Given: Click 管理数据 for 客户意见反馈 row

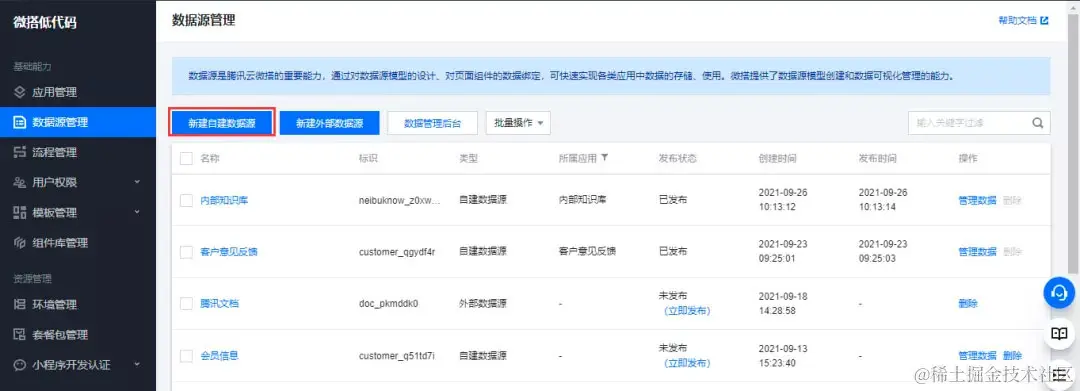Looking at the screenshot, I should (977, 252).
